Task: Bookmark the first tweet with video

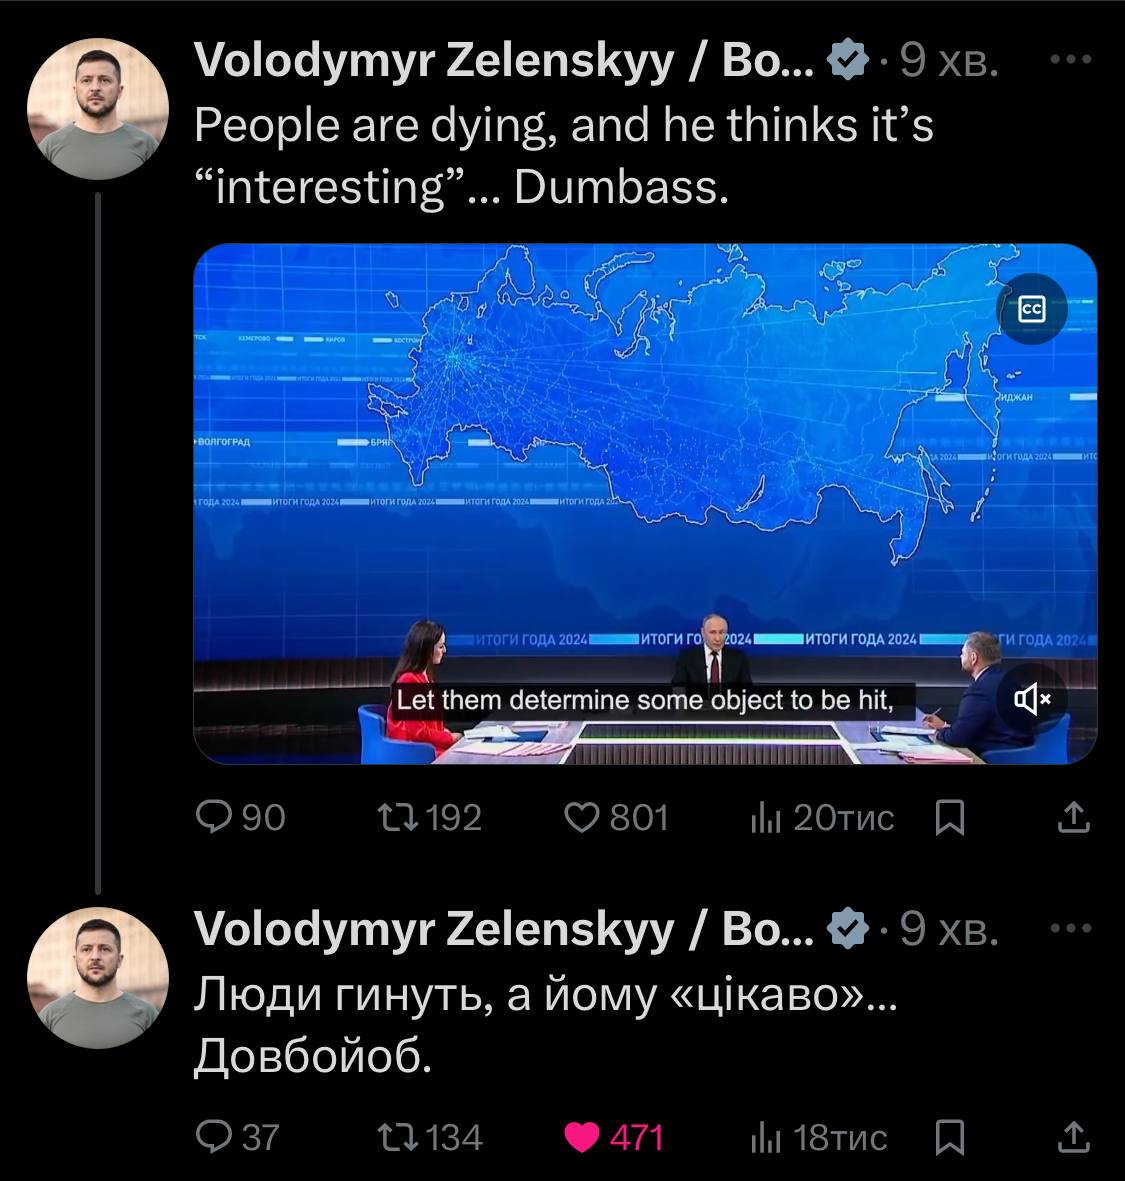Action: [948, 819]
